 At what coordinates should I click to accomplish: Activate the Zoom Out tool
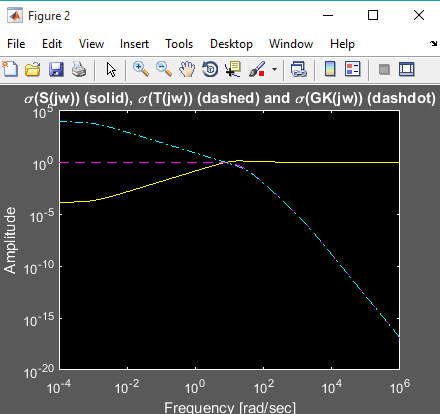(164, 69)
